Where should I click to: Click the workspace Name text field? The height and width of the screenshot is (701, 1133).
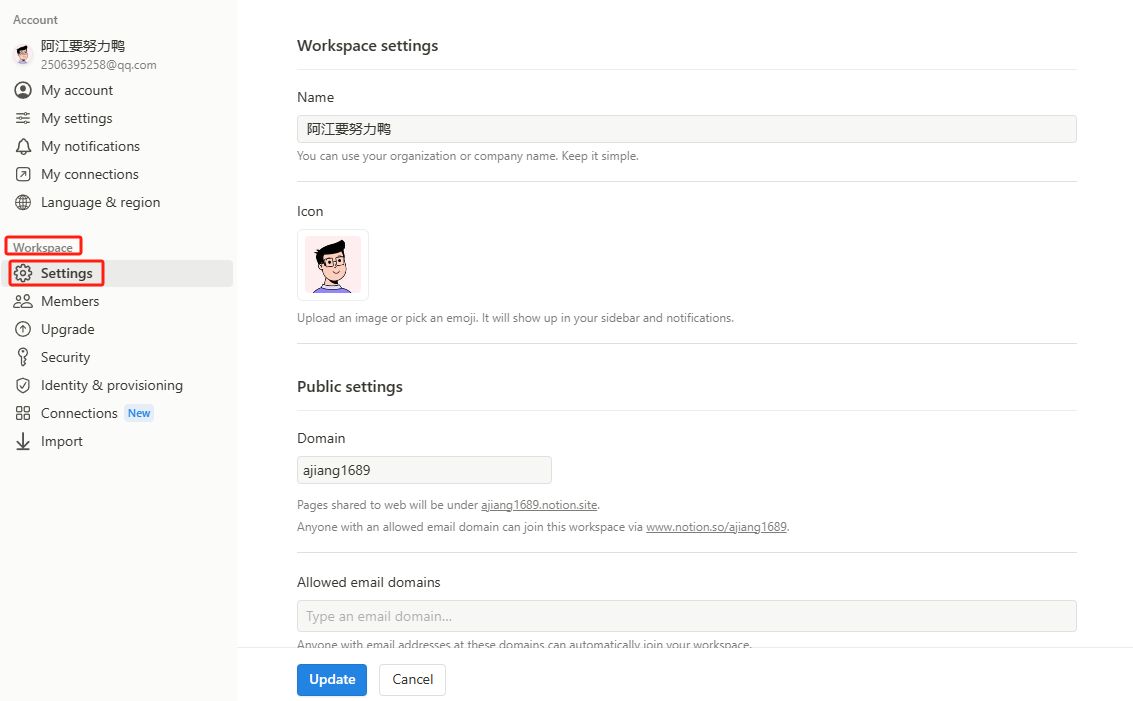pyautogui.click(x=686, y=129)
